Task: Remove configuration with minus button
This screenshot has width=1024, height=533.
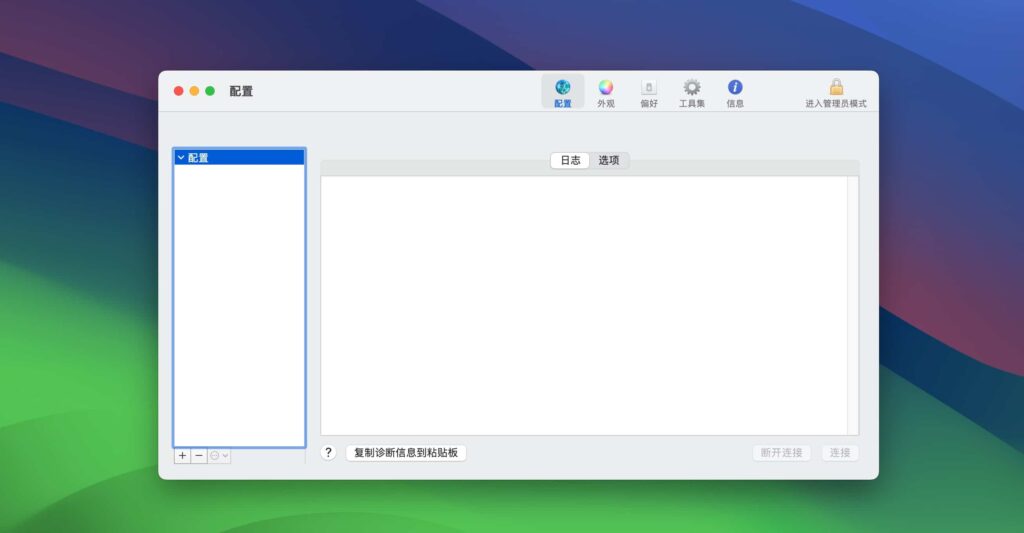Action: [x=199, y=455]
